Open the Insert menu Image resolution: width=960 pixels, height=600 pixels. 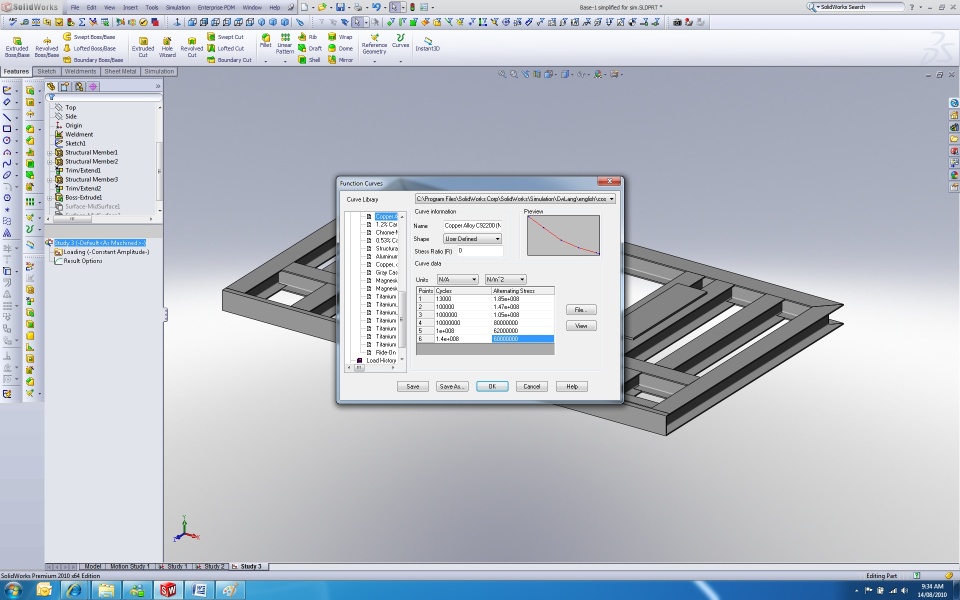(130, 7)
